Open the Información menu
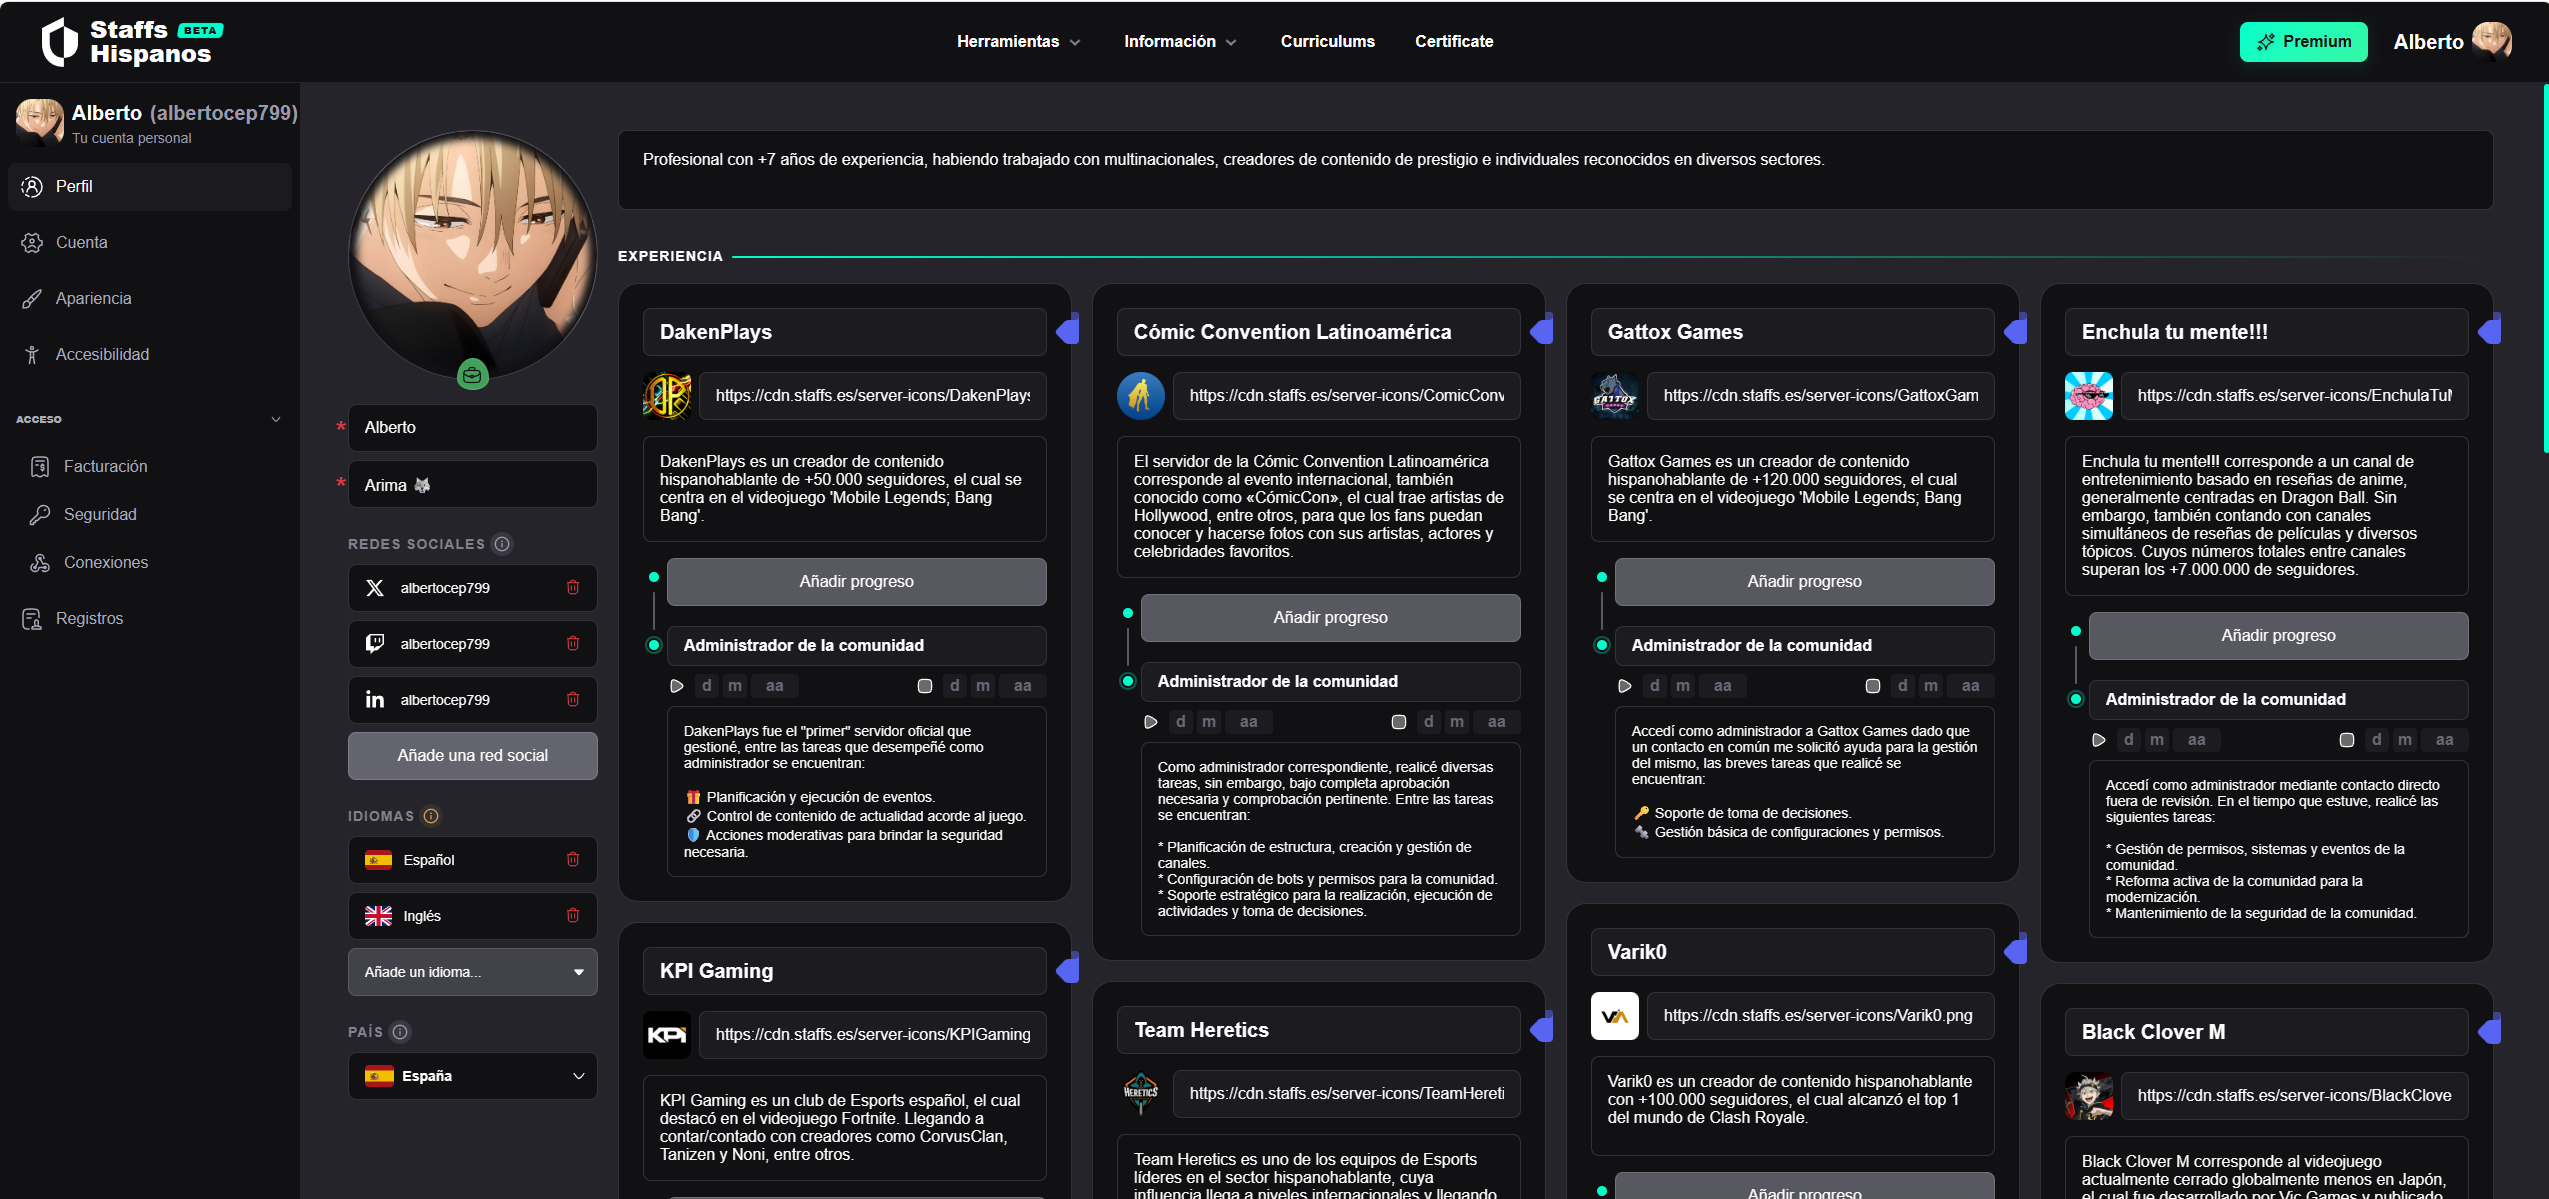2549x1199 pixels. coord(1180,41)
